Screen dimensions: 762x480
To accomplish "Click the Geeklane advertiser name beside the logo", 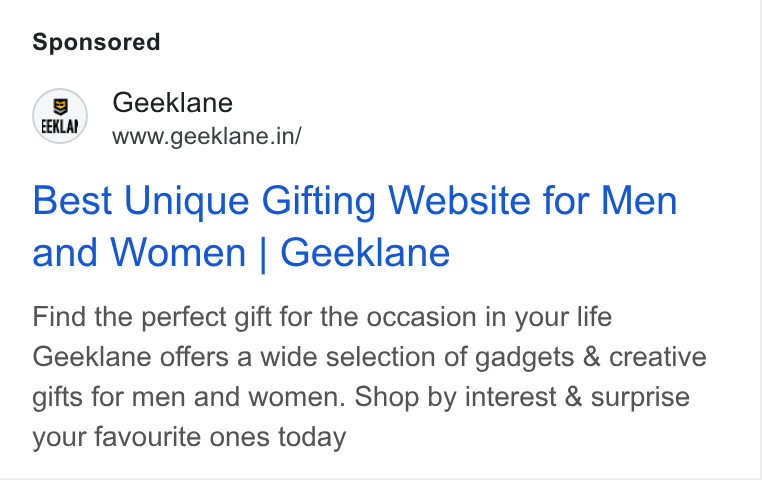I will [173, 103].
